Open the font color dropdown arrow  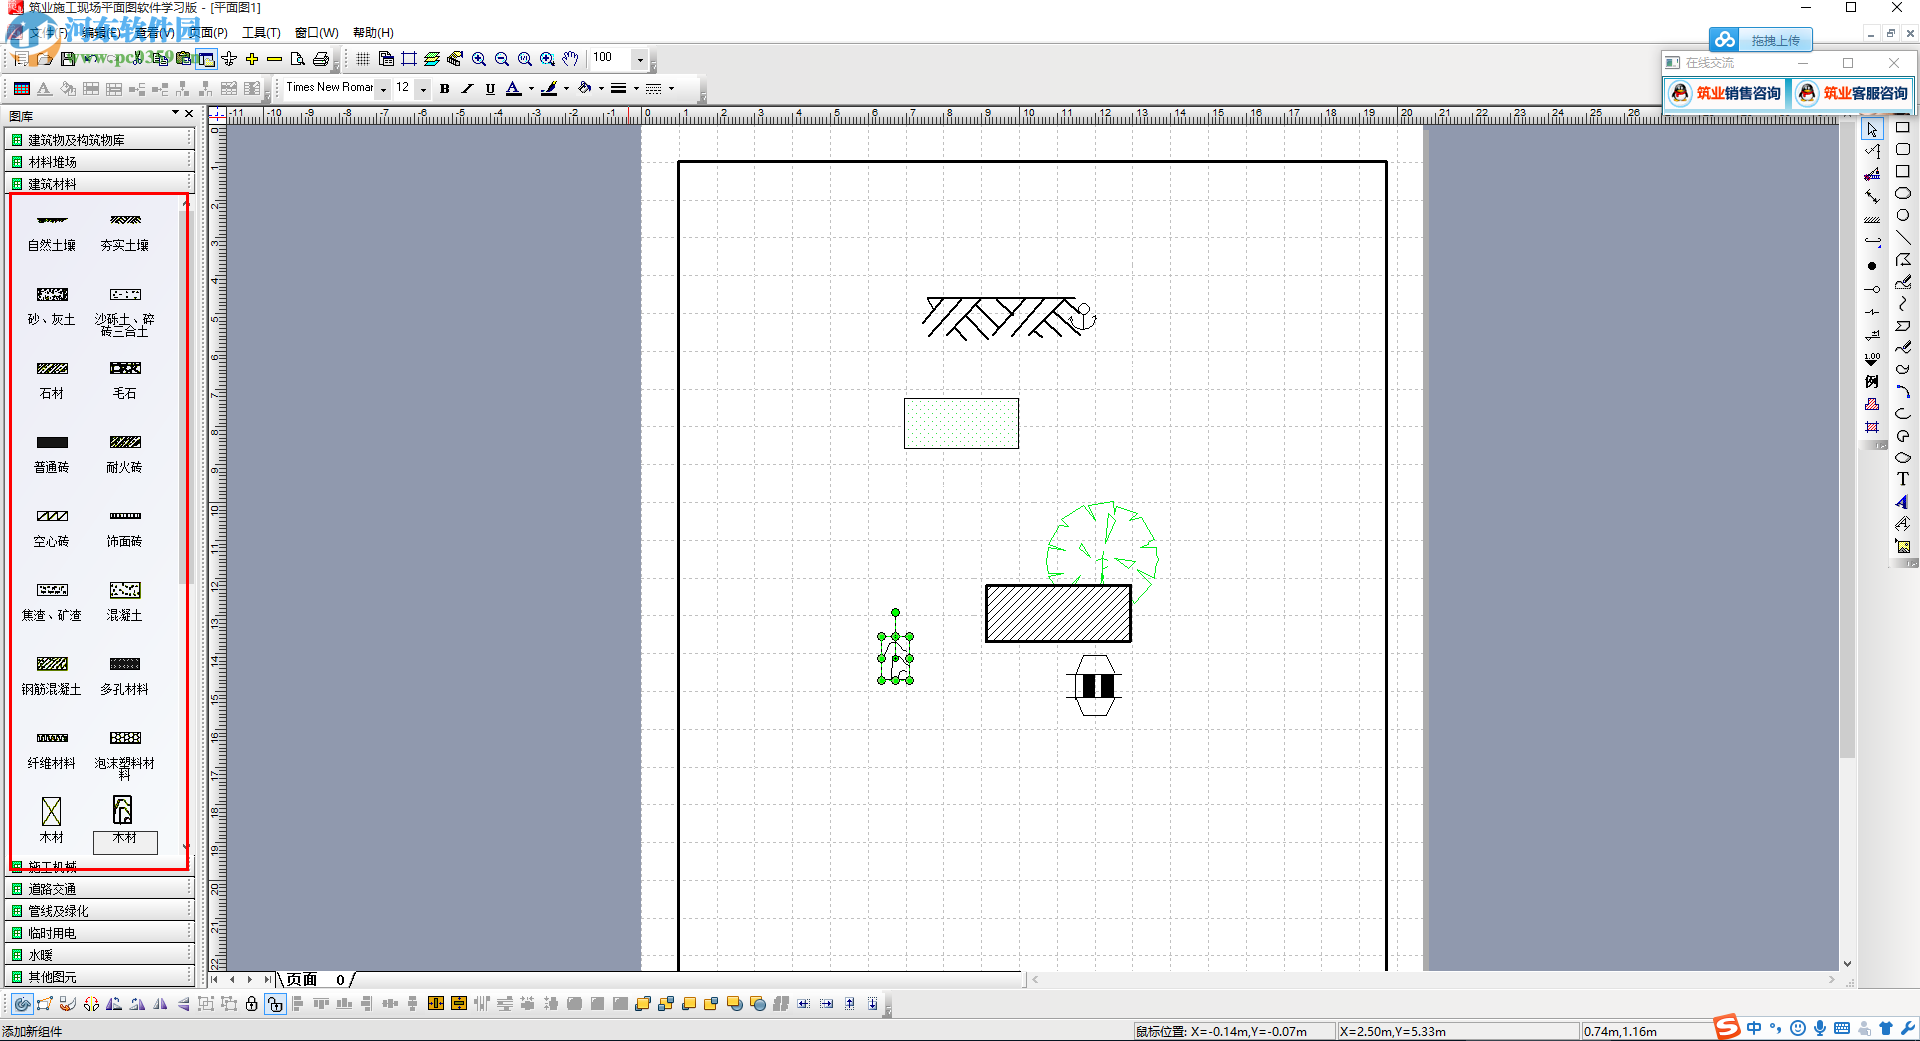click(x=531, y=89)
